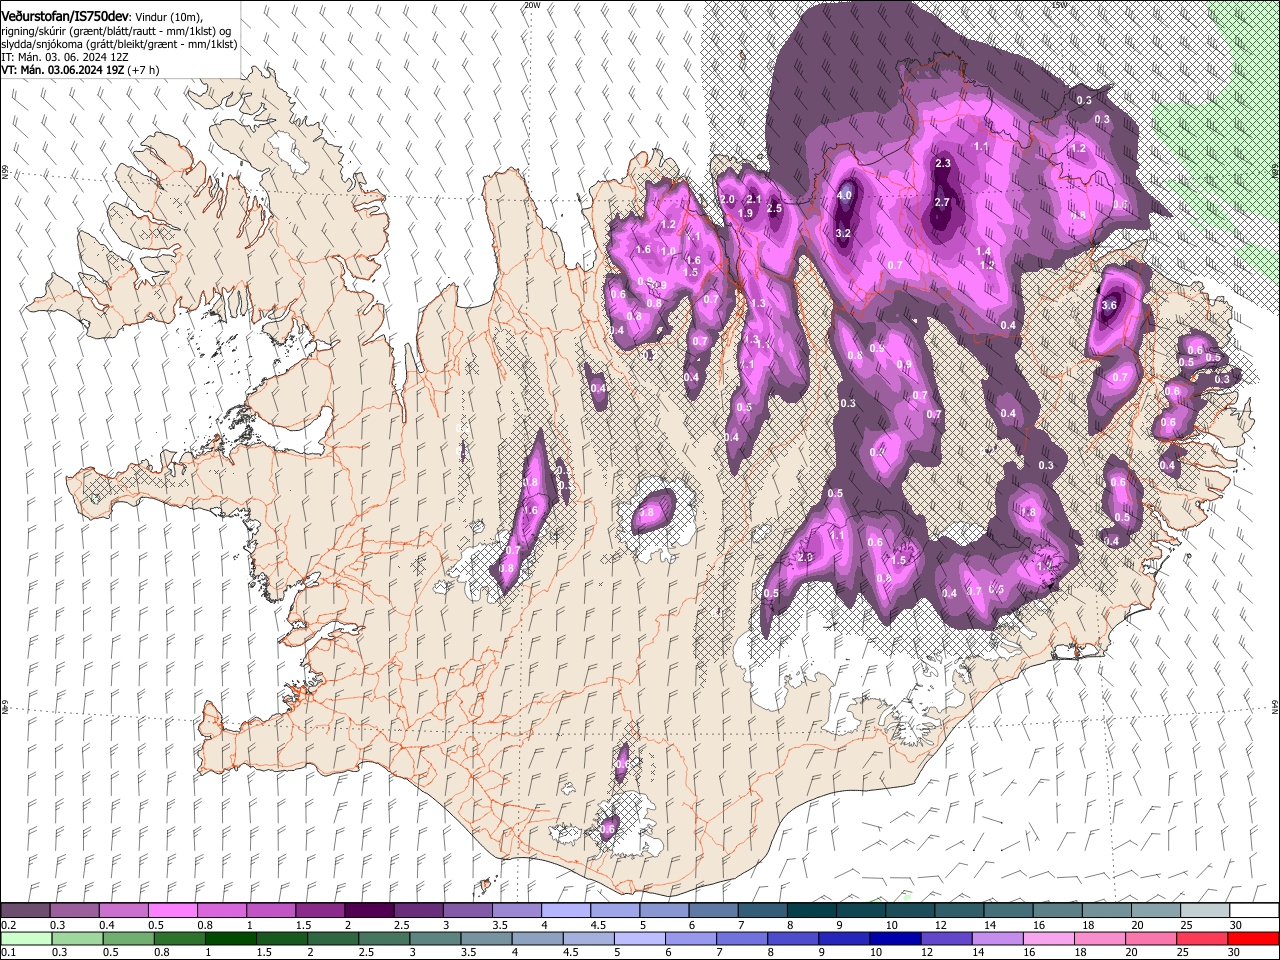Screen dimensions: 1280x960
Task: Pick the dark teal swatch between 8 and 9 in snow legend
Action: [x=812, y=910]
